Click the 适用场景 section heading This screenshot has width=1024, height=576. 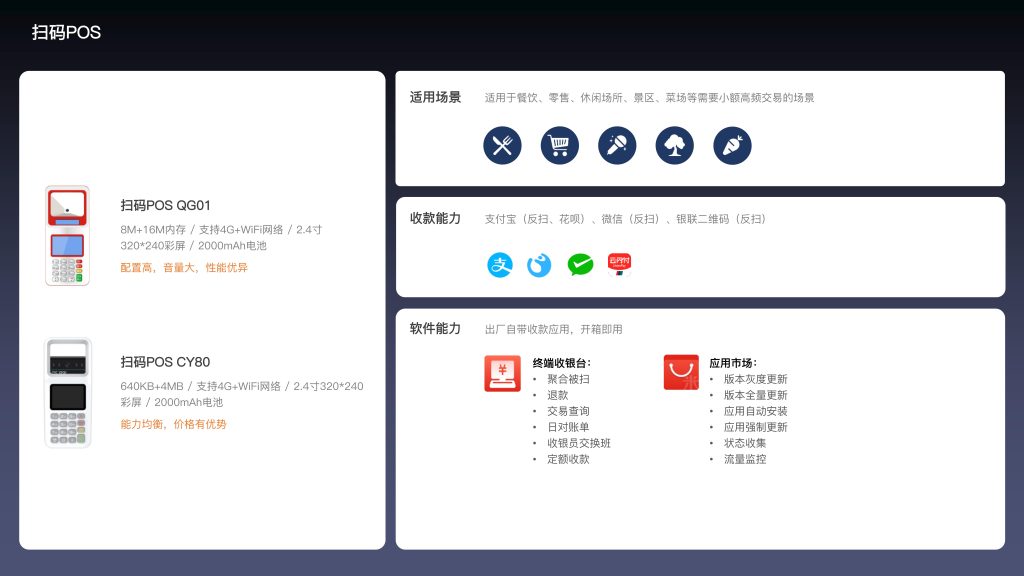click(435, 97)
